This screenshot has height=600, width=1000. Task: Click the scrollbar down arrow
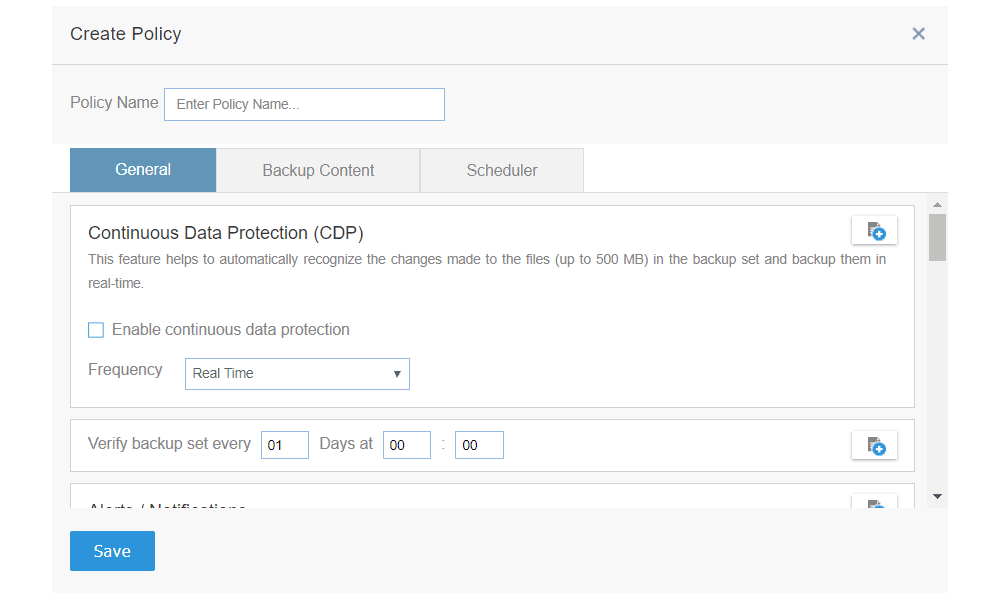coord(938,496)
